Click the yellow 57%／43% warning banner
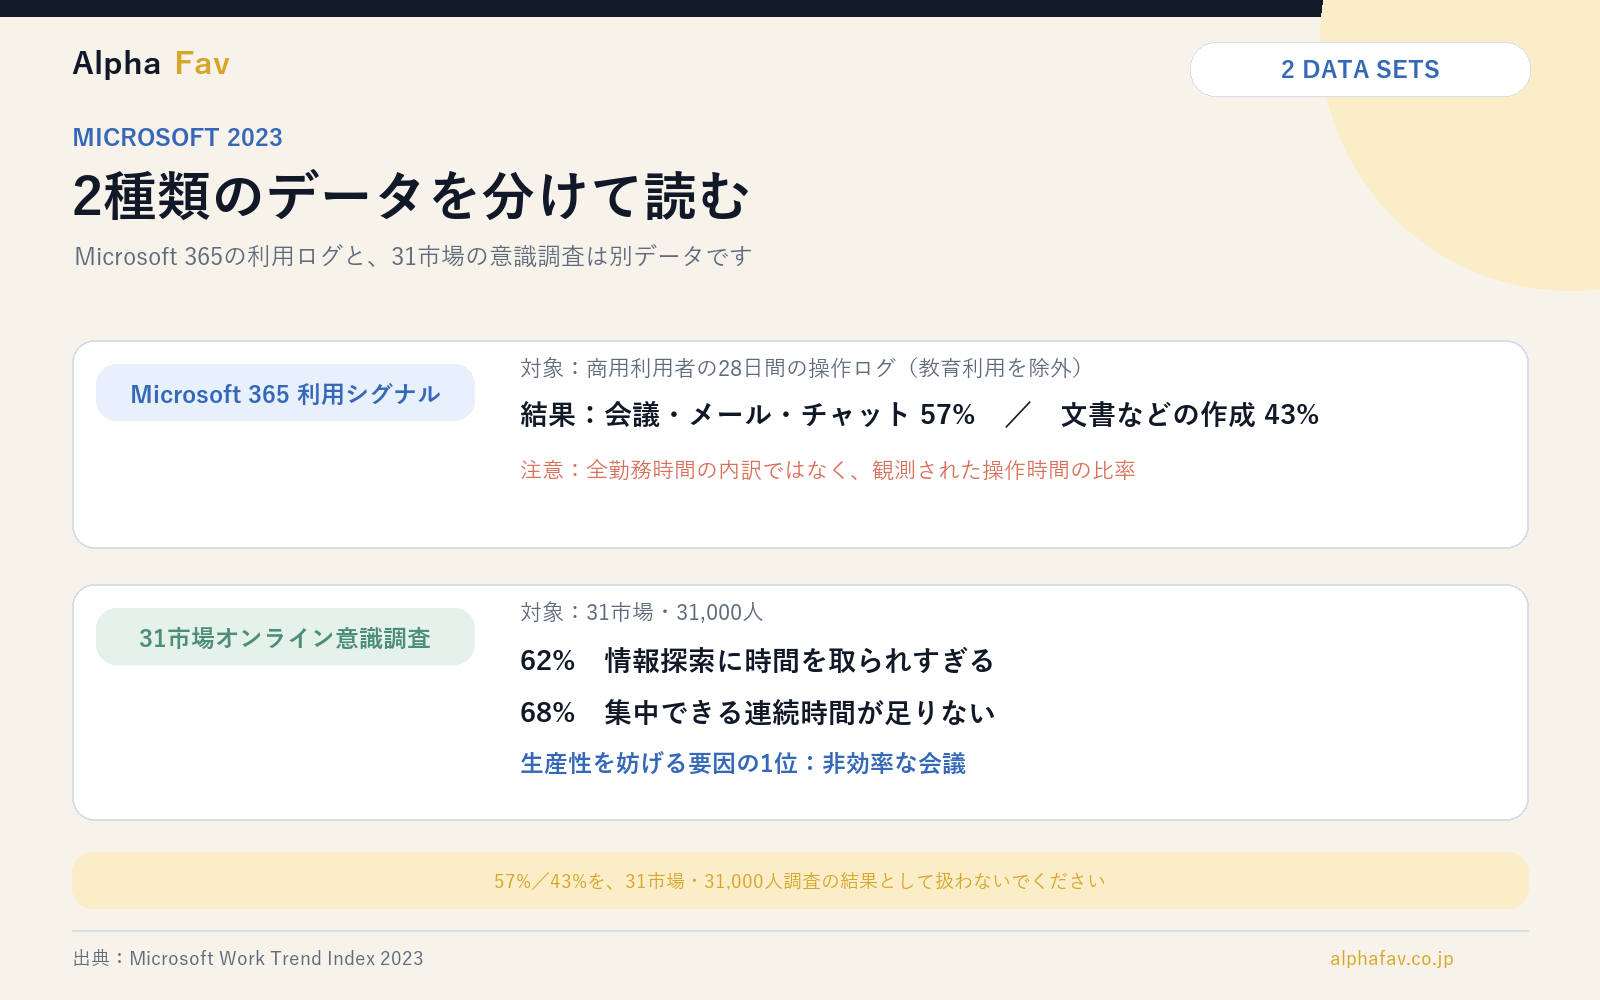 click(x=800, y=881)
